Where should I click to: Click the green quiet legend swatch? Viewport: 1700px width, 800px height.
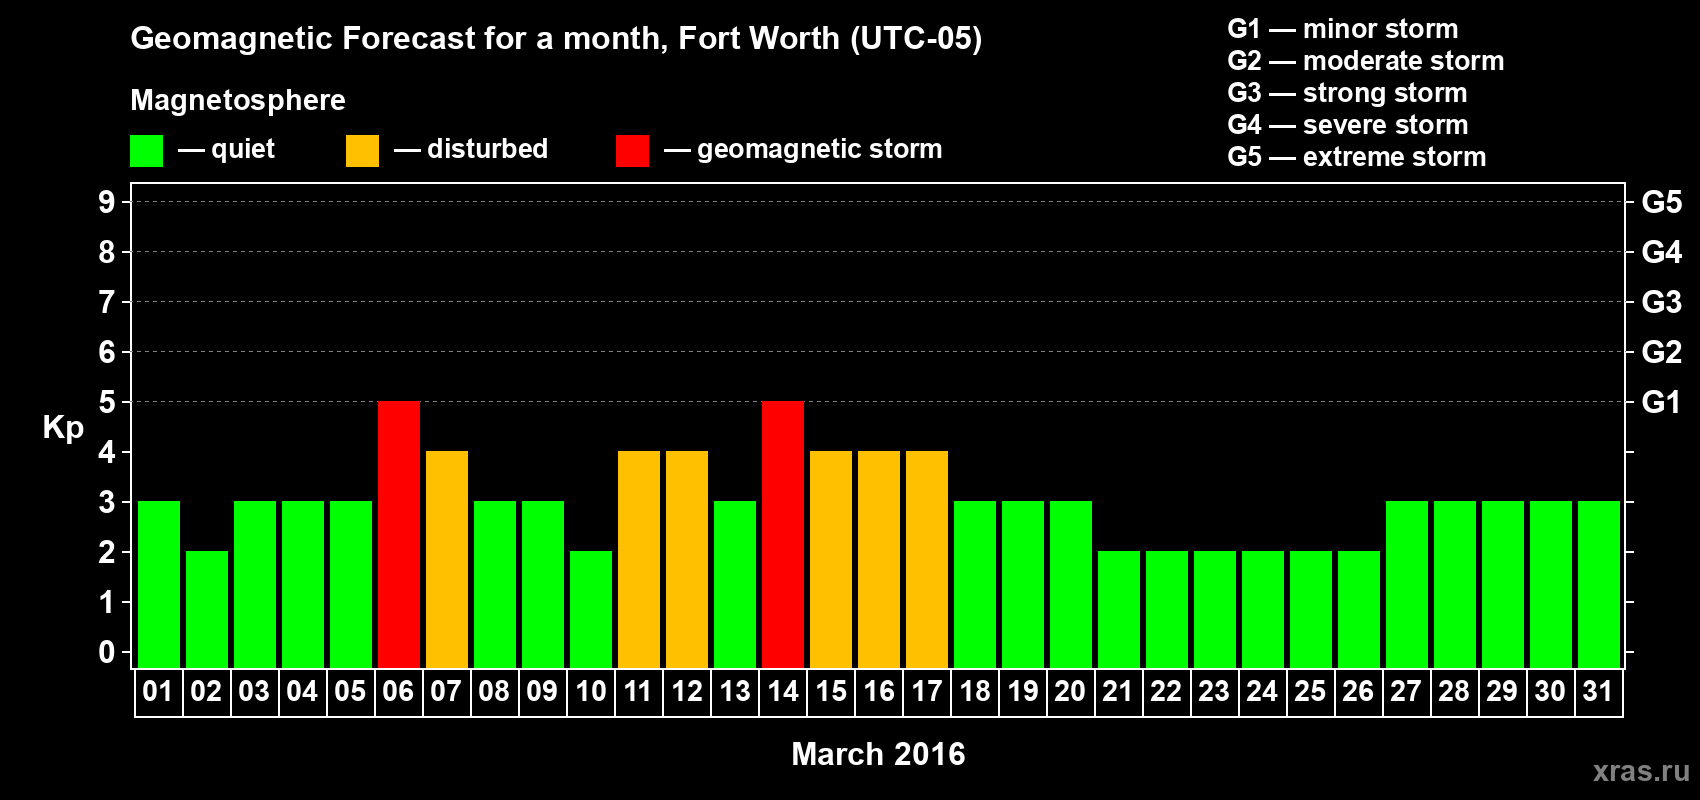[146, 151]
